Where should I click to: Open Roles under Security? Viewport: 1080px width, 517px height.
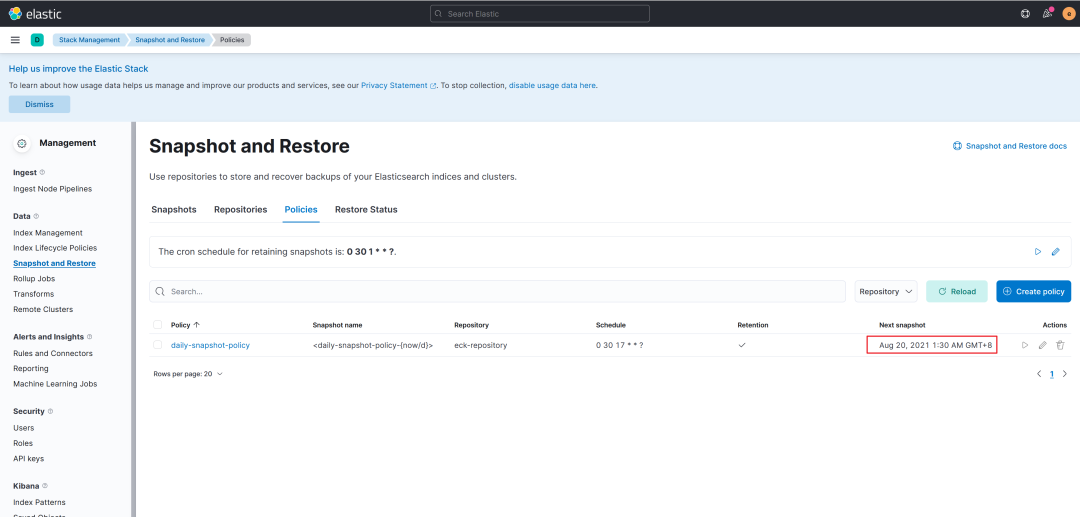pos(23,443)
